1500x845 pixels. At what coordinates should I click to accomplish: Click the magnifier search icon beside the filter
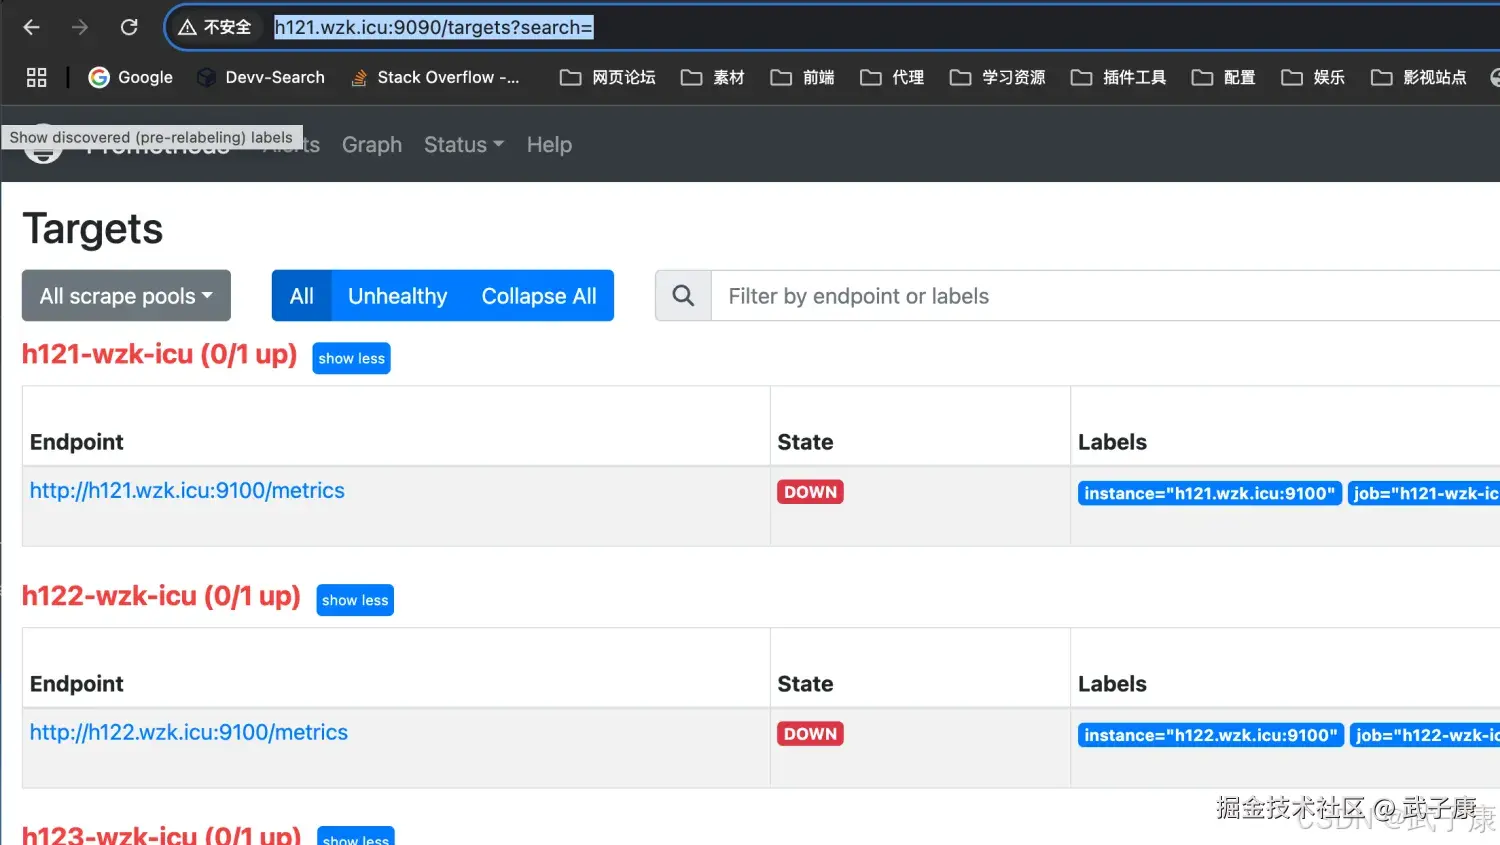pos(683,296)
